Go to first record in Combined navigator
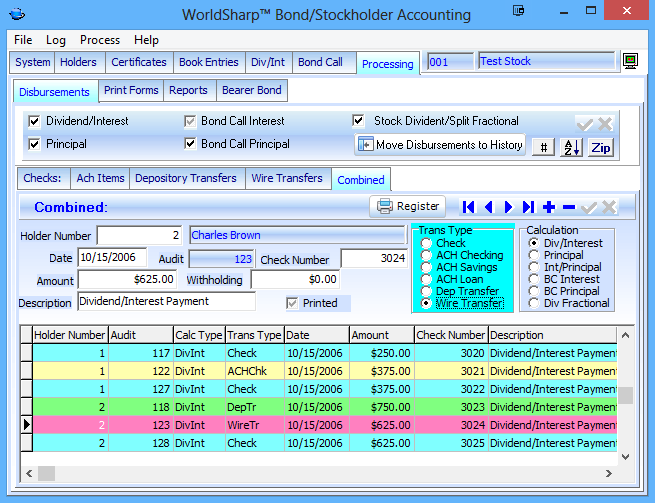The image size is (655, 503). pos(468,207)
